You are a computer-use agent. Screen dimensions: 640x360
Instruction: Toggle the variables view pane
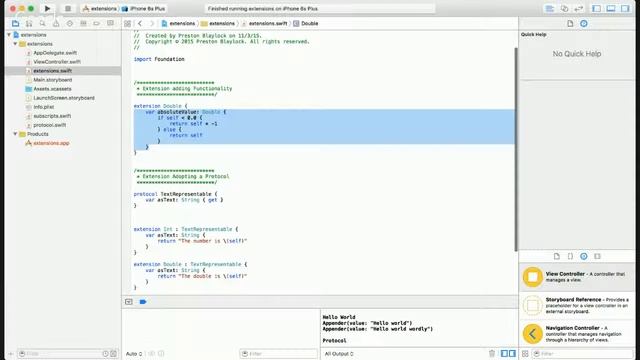pyautogui.click(x=504, y=353)
